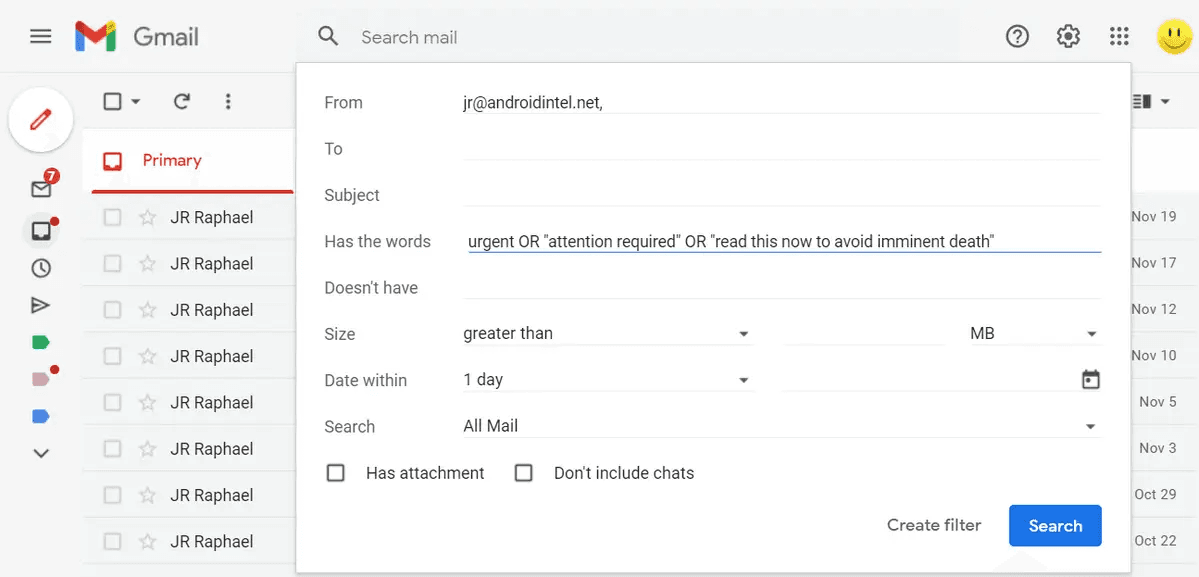Enable the Has attachment checkbox
The image size is (1199, 577).
click(335, 472)
